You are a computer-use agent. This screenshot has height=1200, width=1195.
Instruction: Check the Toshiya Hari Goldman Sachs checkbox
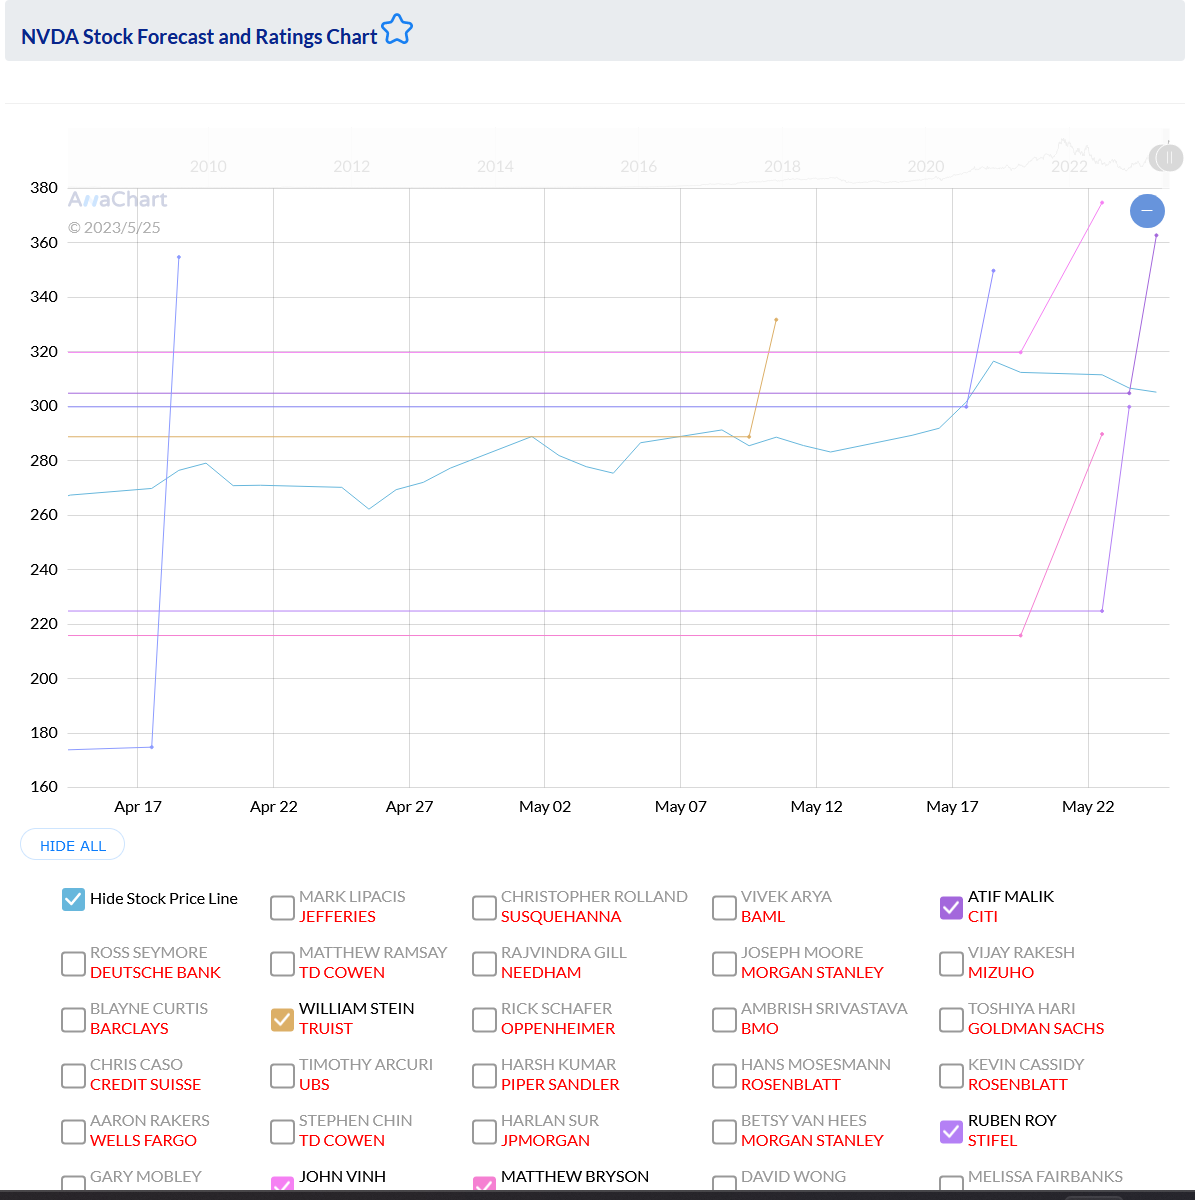(x=951, y=1019)
